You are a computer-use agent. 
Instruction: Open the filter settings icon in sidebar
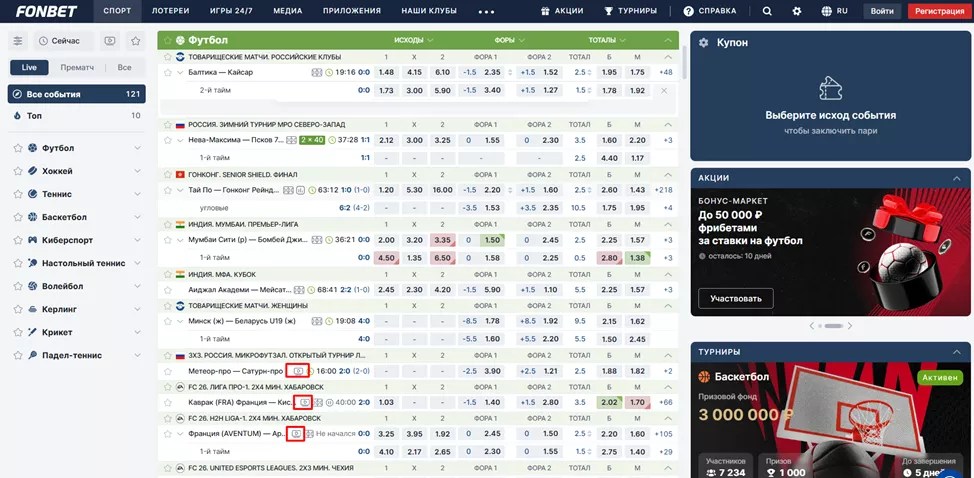[x=19, y=41]
